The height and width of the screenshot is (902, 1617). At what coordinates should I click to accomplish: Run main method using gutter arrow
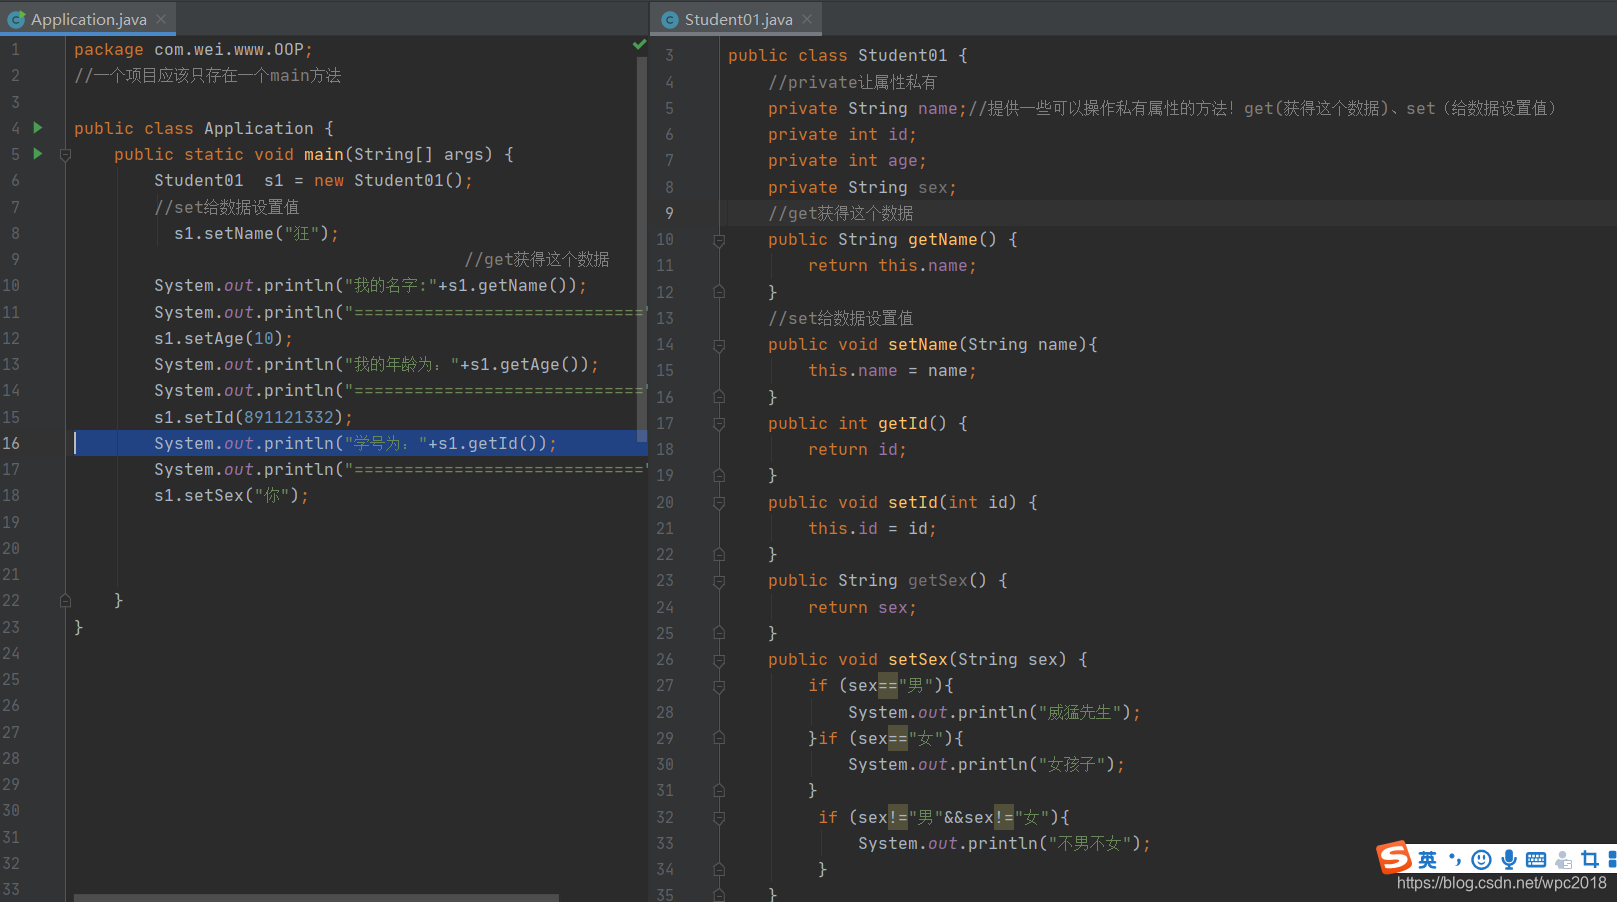38,154
